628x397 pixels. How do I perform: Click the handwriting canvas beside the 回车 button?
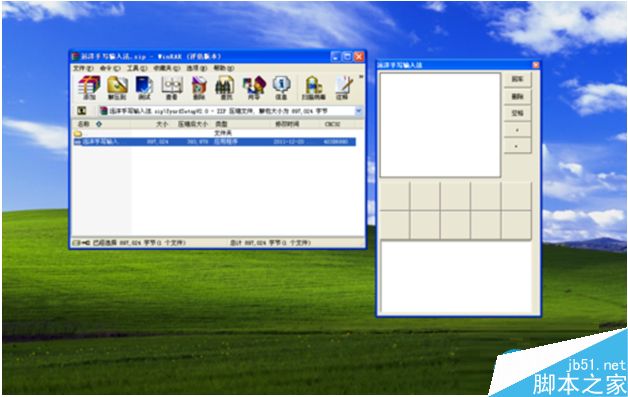pos(440,125)
